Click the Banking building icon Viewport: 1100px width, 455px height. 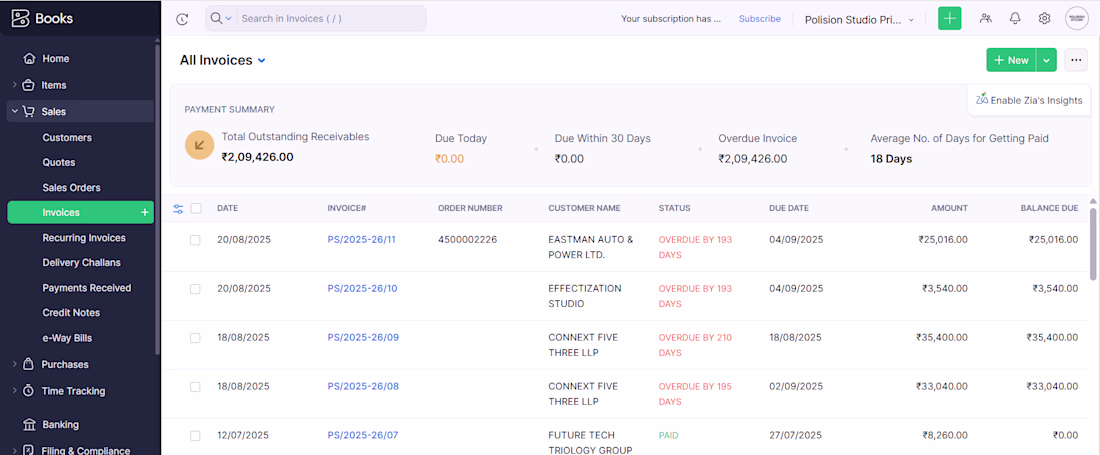click(29, 425)
